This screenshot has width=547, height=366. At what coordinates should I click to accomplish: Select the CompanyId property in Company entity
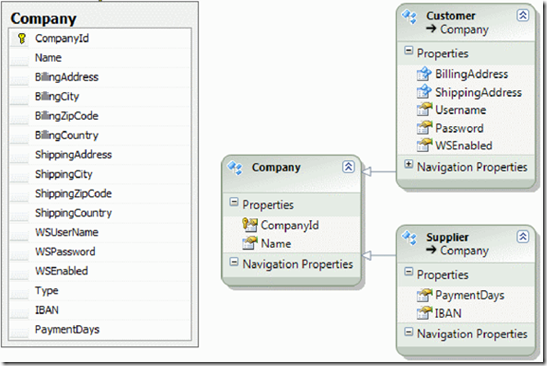tap(290, 225)
